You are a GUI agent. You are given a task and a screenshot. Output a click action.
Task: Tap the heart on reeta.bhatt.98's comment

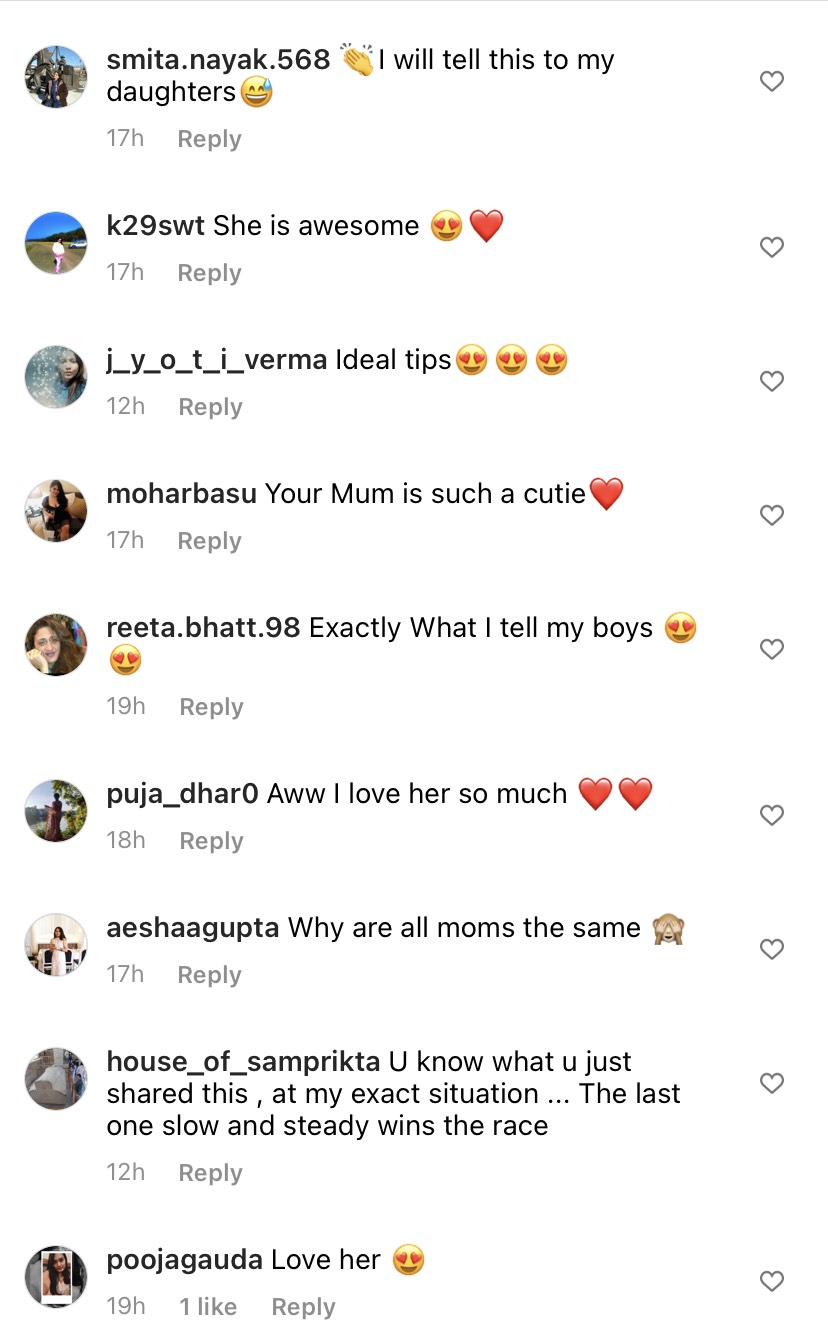[772, 649]
